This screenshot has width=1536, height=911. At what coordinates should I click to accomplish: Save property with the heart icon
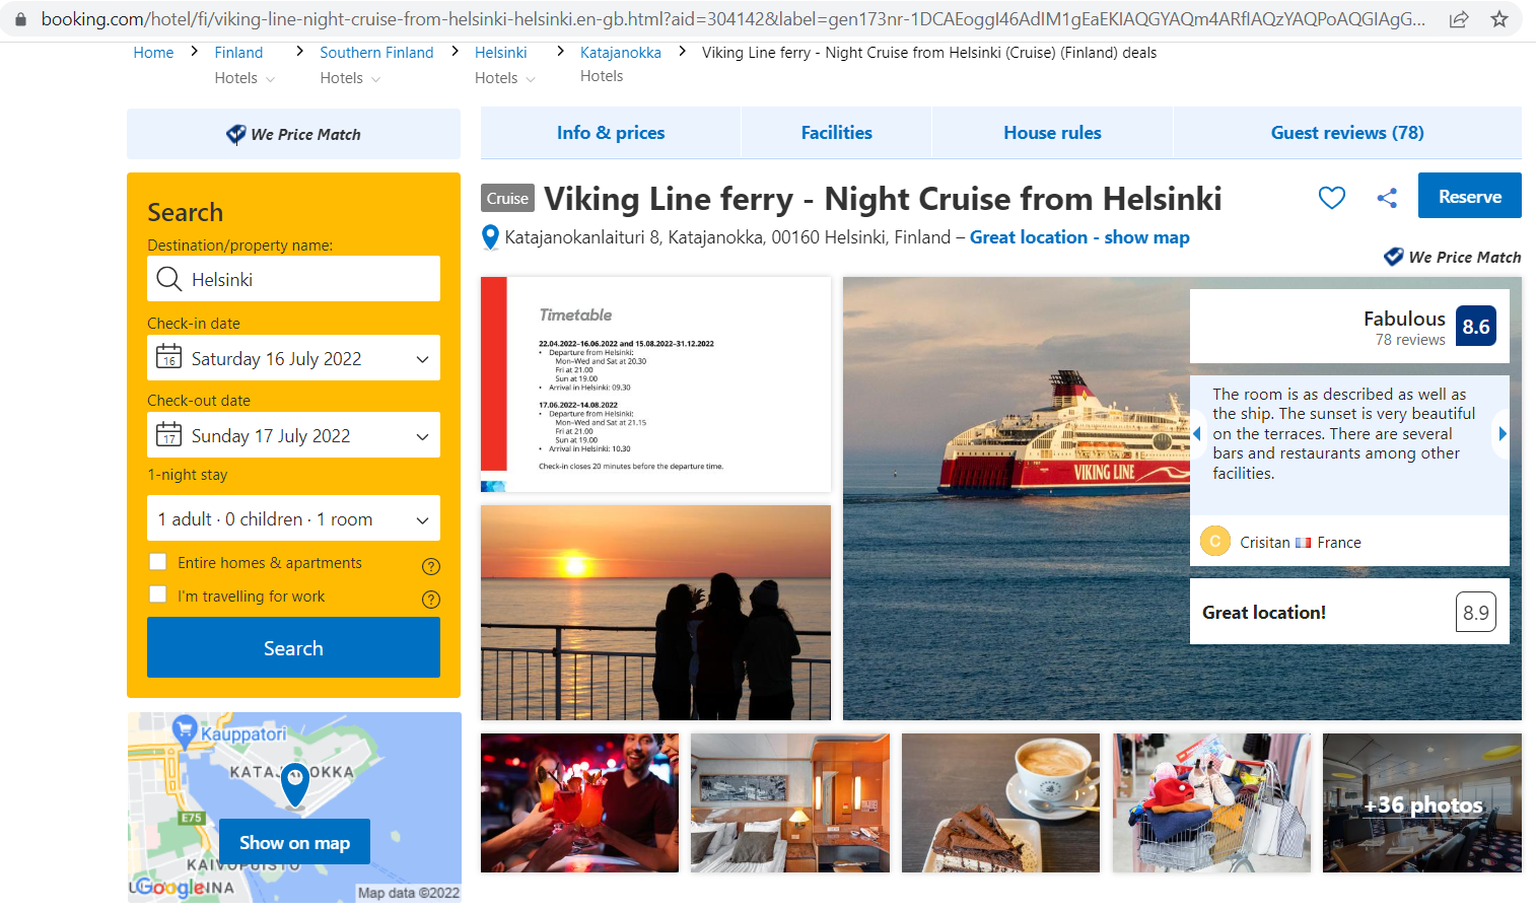click(x=1331, y=197)
